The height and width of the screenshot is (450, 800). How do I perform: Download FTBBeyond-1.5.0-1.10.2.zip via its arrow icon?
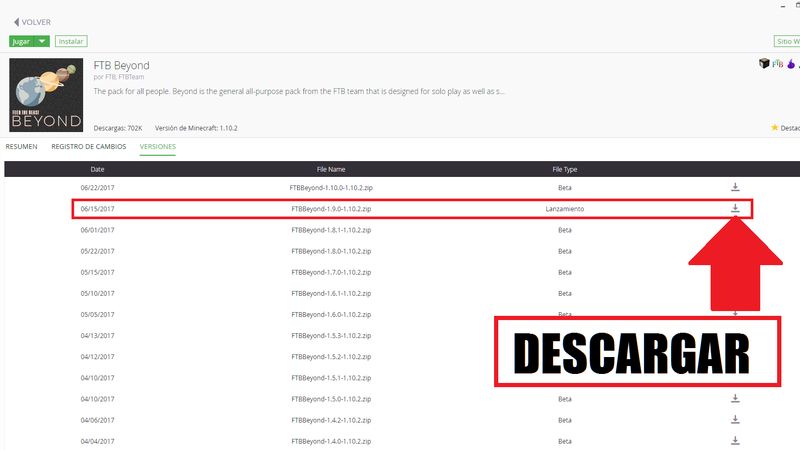(735, 398)
